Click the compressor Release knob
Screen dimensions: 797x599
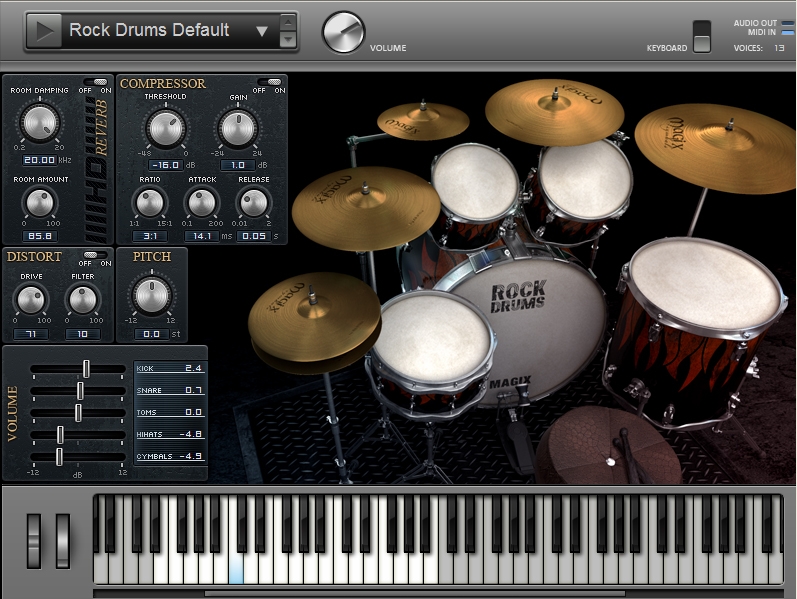point(253,203)
